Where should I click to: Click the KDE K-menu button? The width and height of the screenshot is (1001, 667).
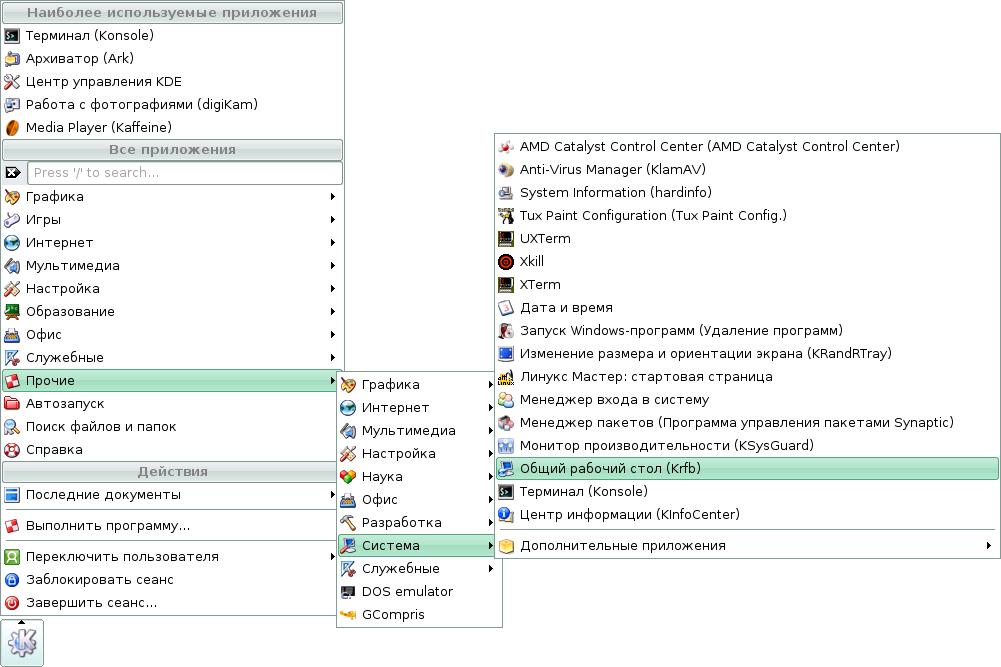coord(21,643)
